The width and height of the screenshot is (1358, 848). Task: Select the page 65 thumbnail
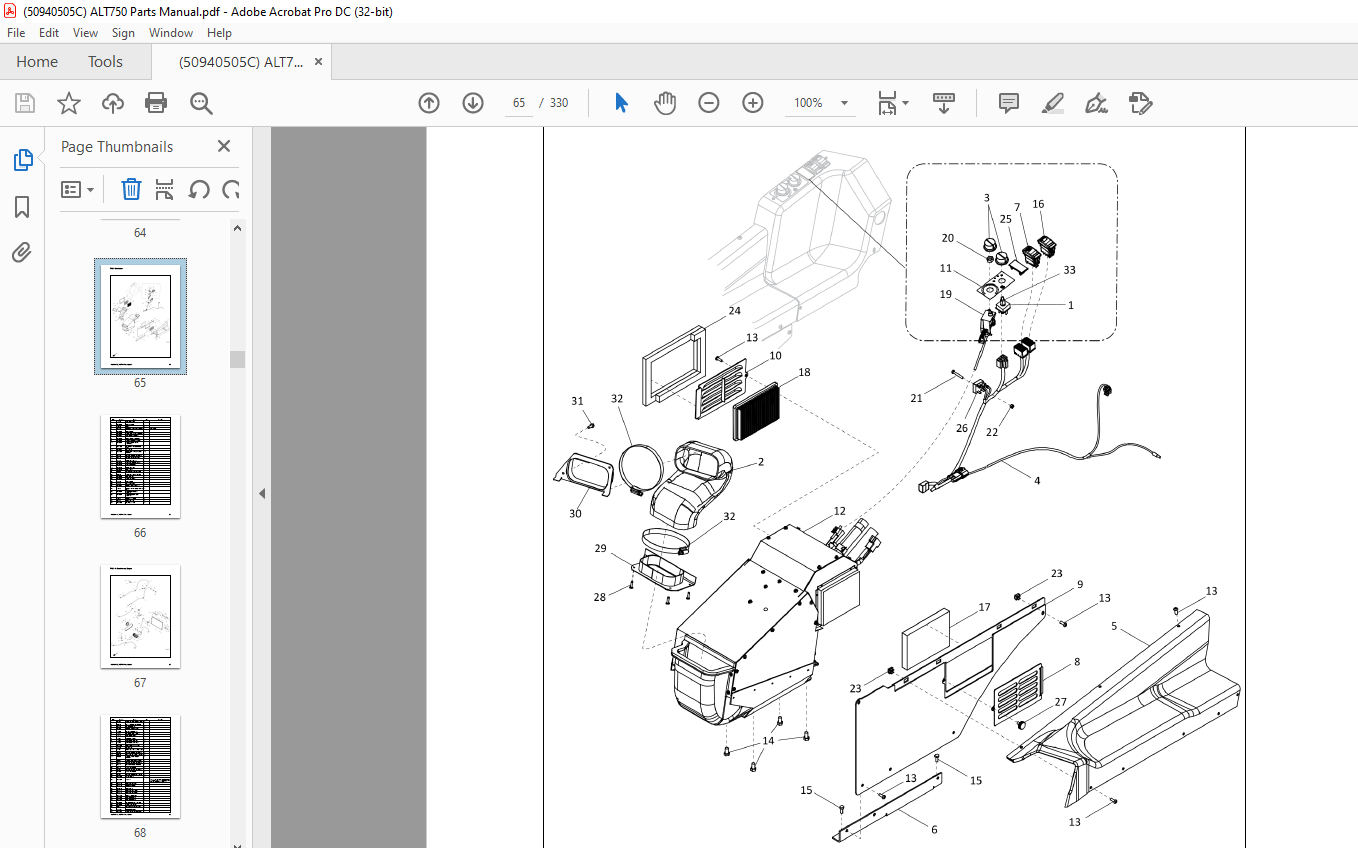140,316
